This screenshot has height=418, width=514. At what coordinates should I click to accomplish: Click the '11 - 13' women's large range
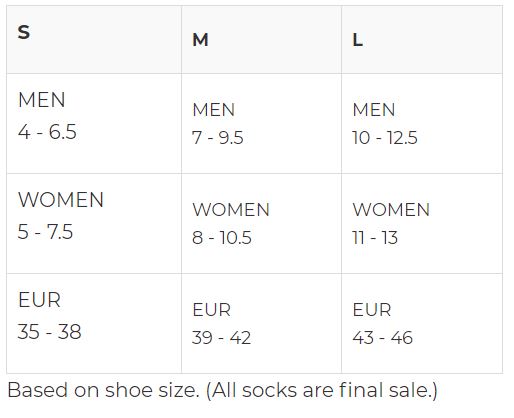375,238
